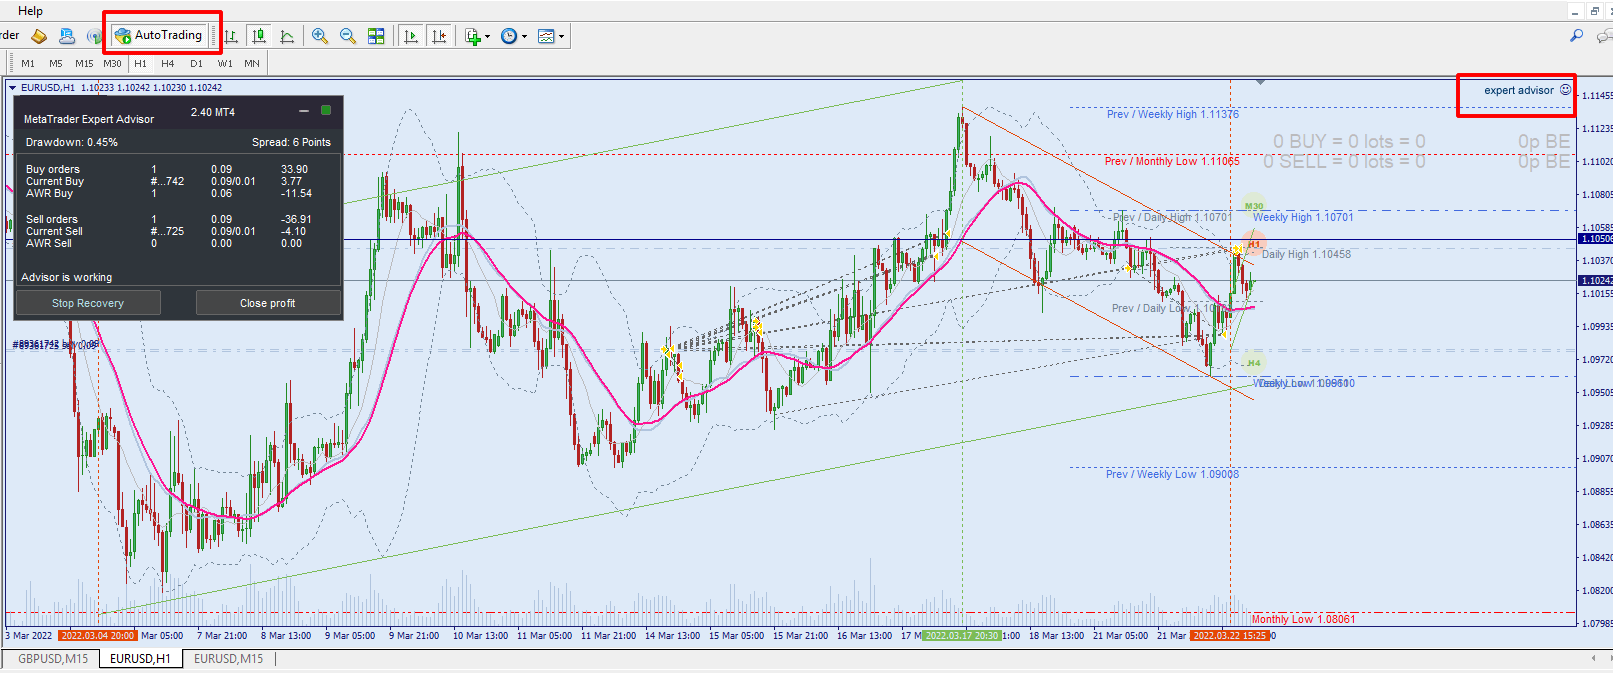This screenshot has width=1613, height=673.
Task: Click the chart templates icon
Action: [x=546, y=36]
